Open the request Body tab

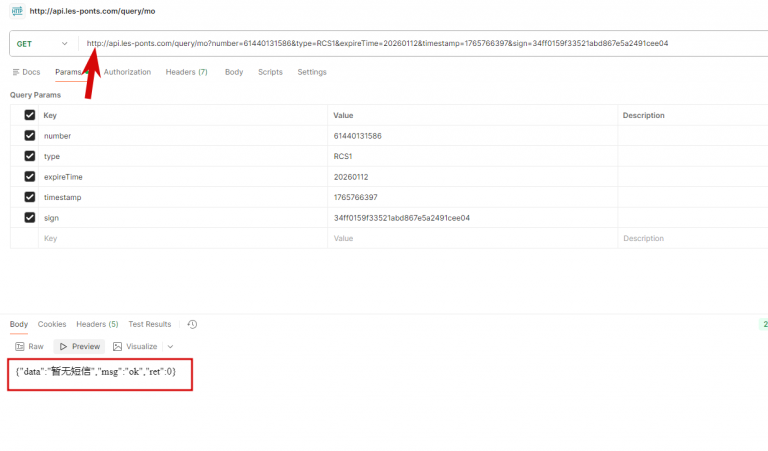point(234,72)
